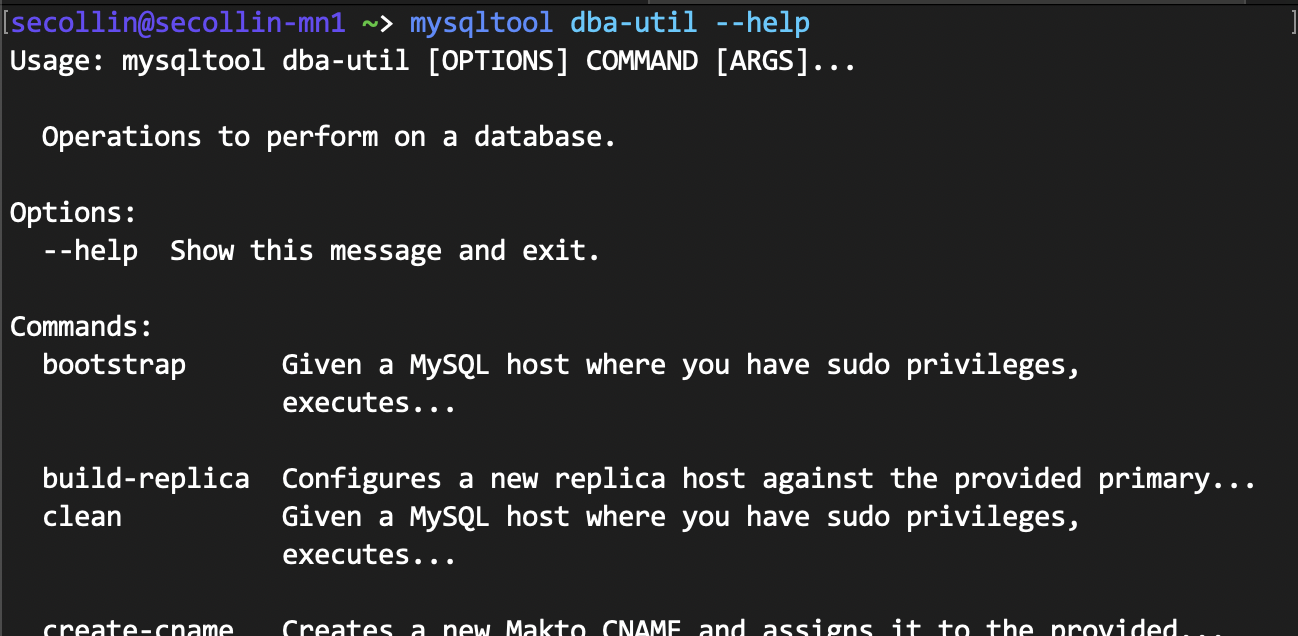Click the --help option under Options
This screenshot has height=636, width=1298.
(x=90, y=250)
